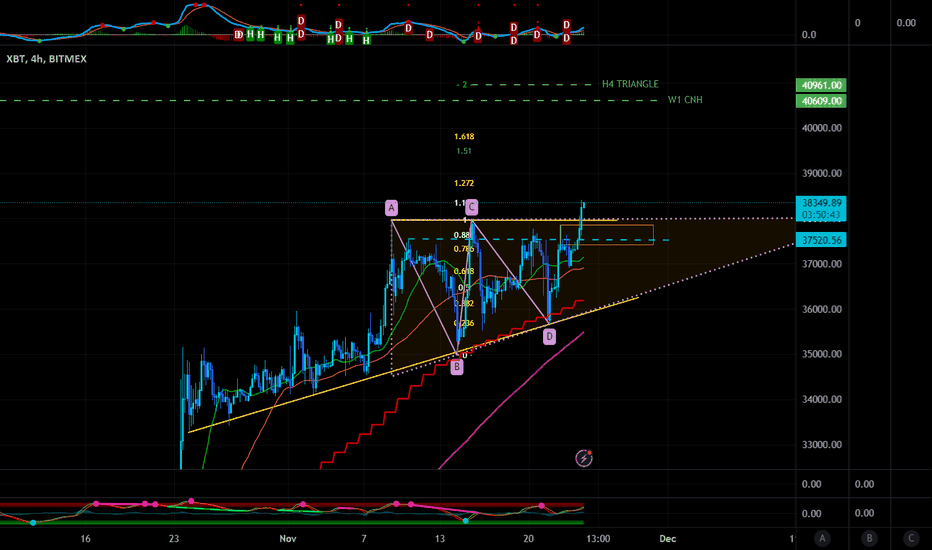932x550 pixels.
Task: Select the 1.272 Fibonacci level label
Action: click(464, 183)
